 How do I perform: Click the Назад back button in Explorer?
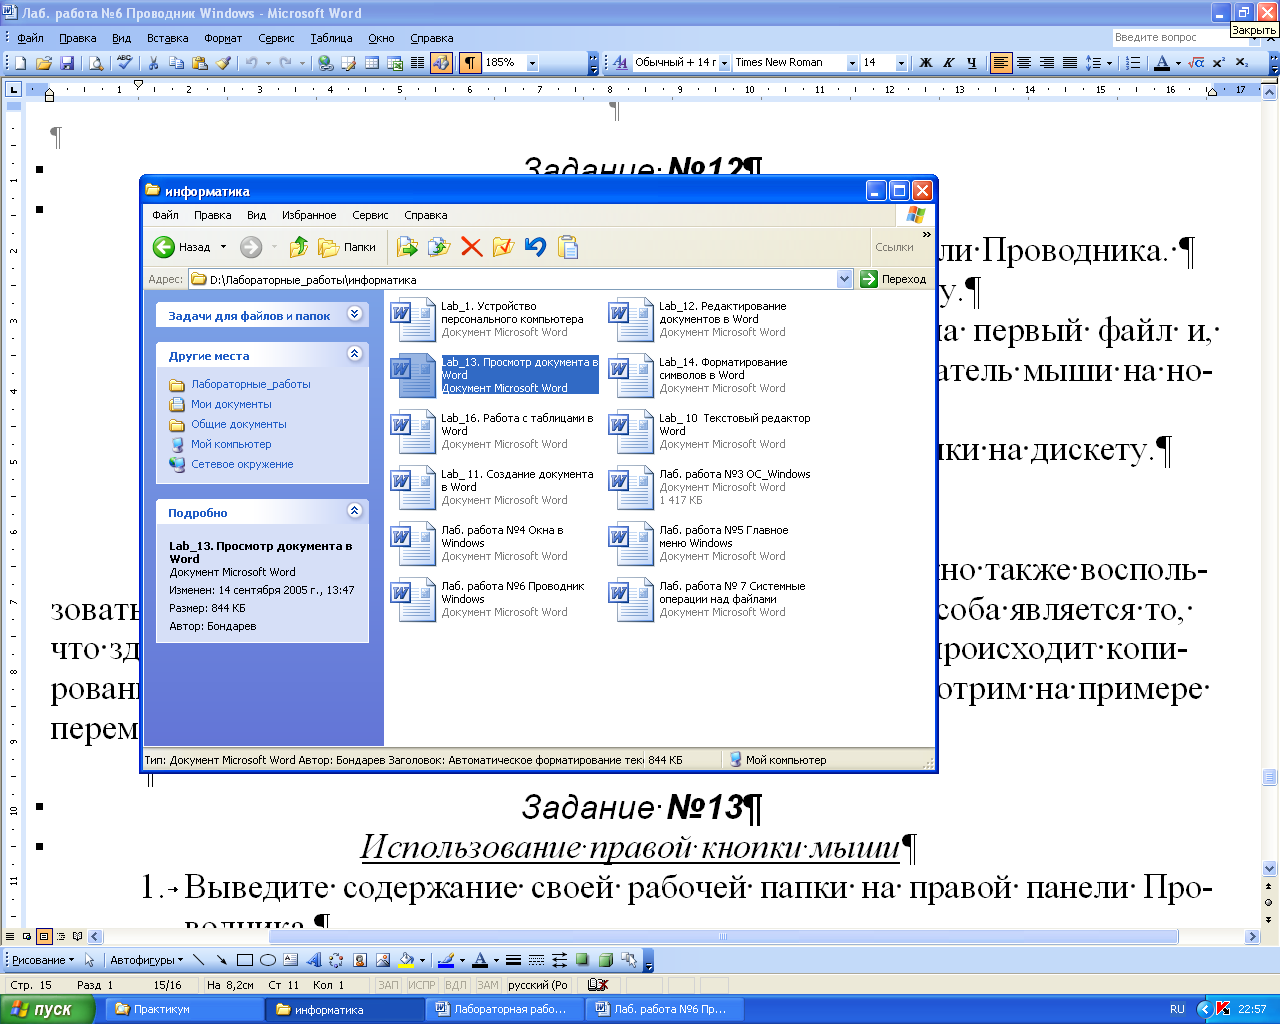[182, 247]
